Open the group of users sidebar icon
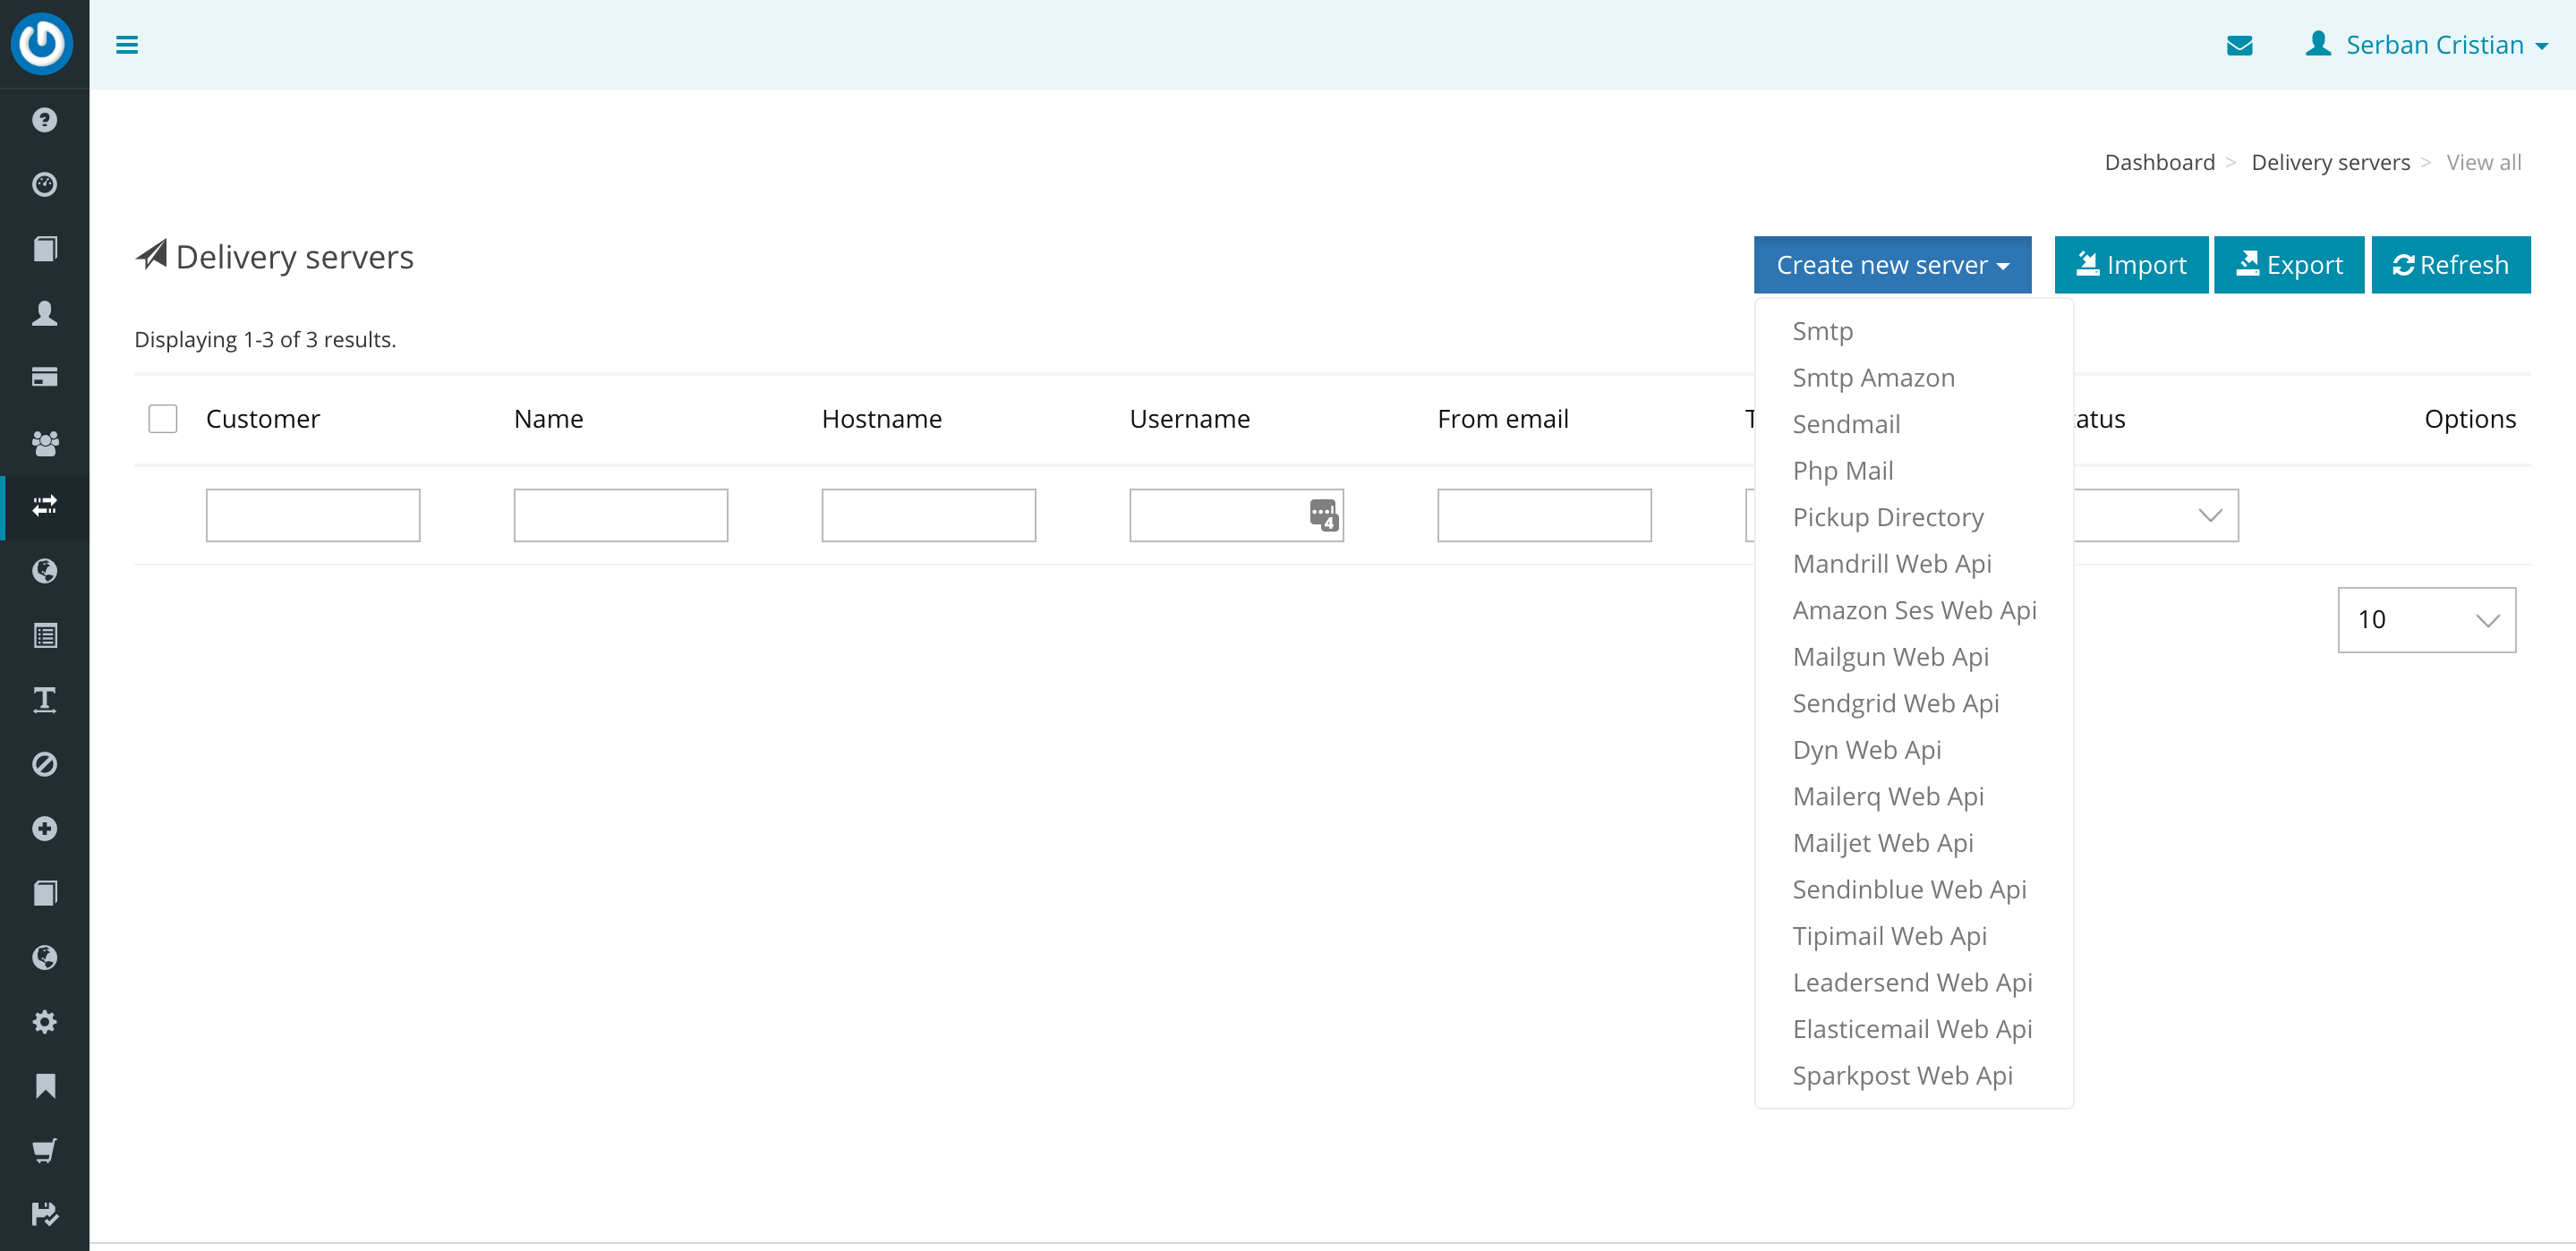Image resolution: width=2576 pixels, height=1251 pixels. pos(44,442)
